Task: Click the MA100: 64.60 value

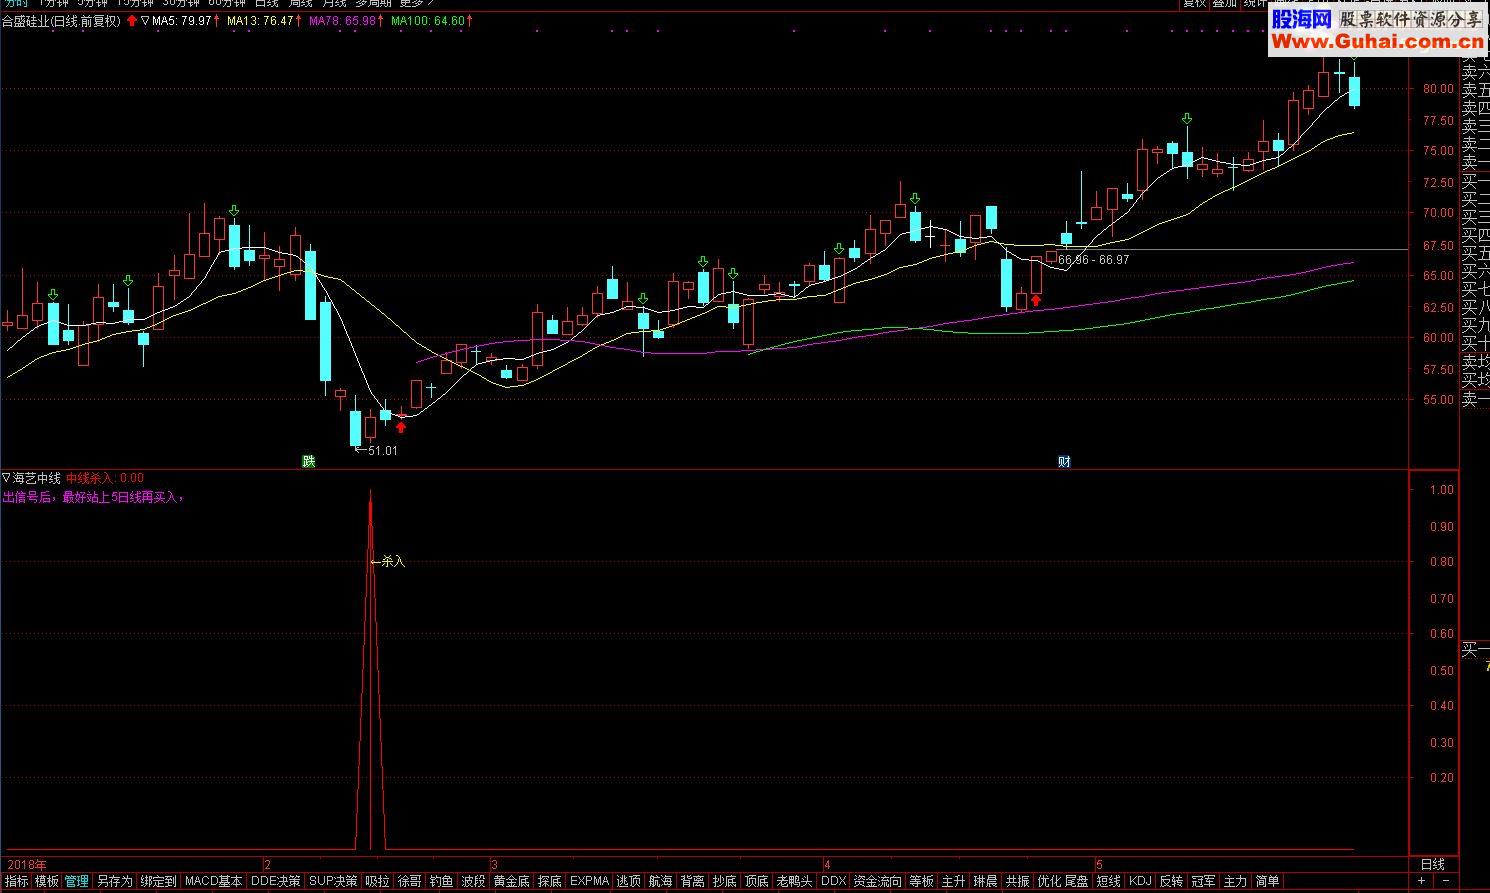Action: tap(428, 21)
